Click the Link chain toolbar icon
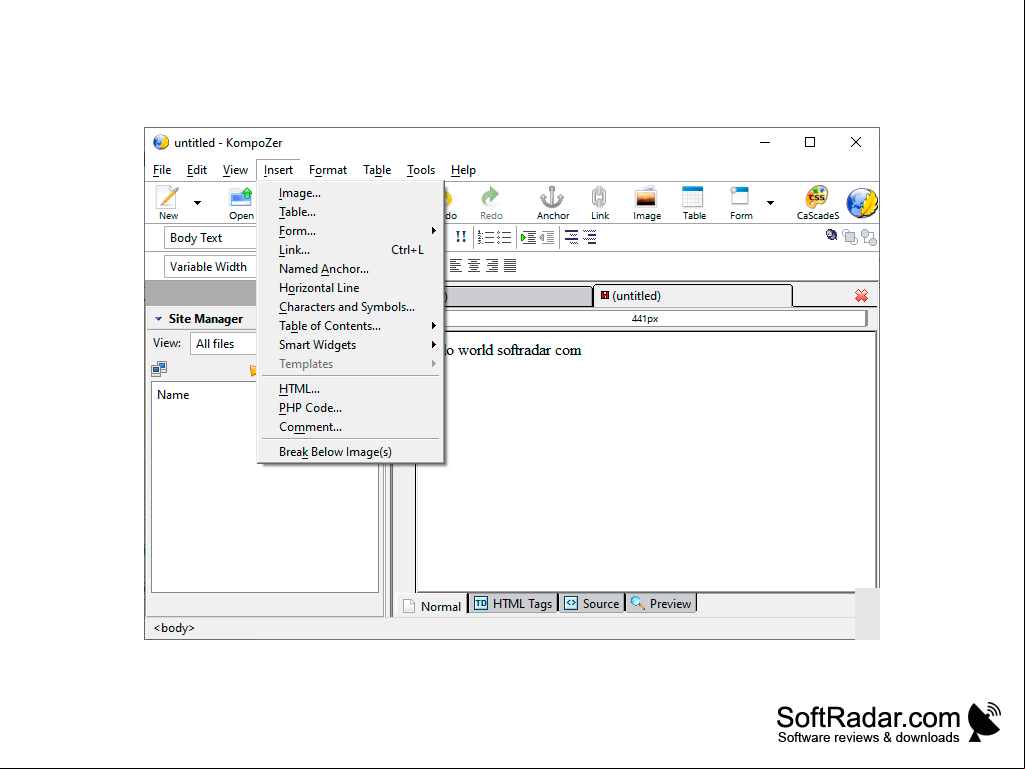The width and height of the screenshot is (1025, 769). pyautogui.click(x=599, y=197)
